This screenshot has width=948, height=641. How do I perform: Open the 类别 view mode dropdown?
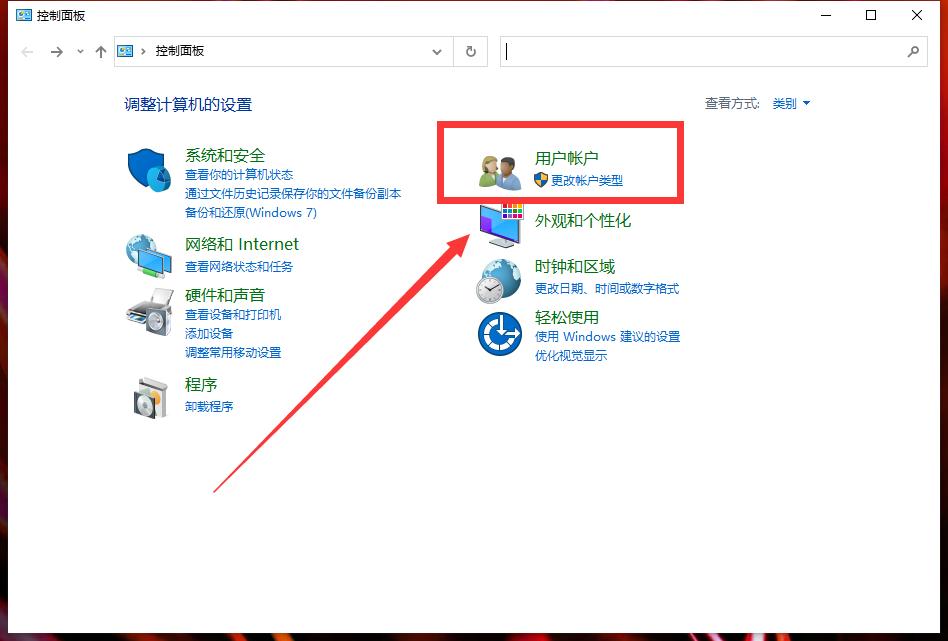[790, 102]
